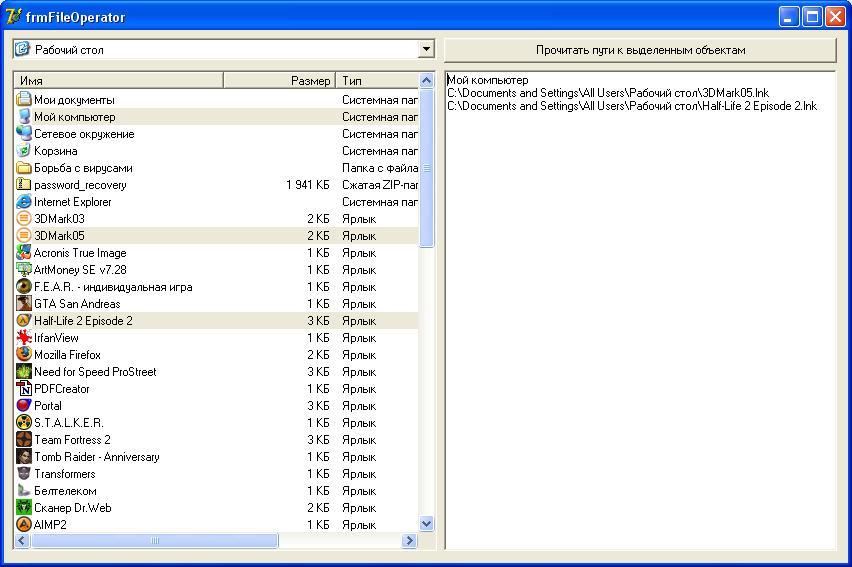Click the 3DMark05 shortcut icon
Screen dimensions: 852x567
tap(24, 235)
